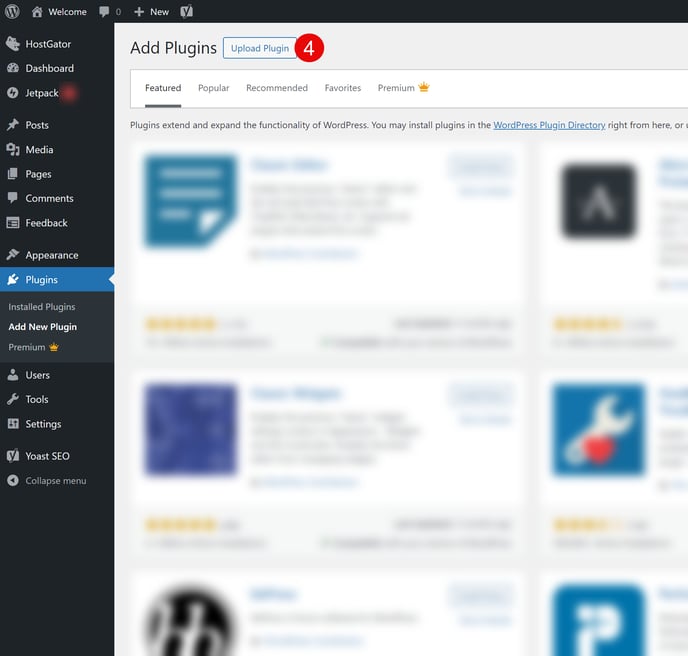
Task: Open comments bubble icon in admin bar
Action: click(104, 11)
